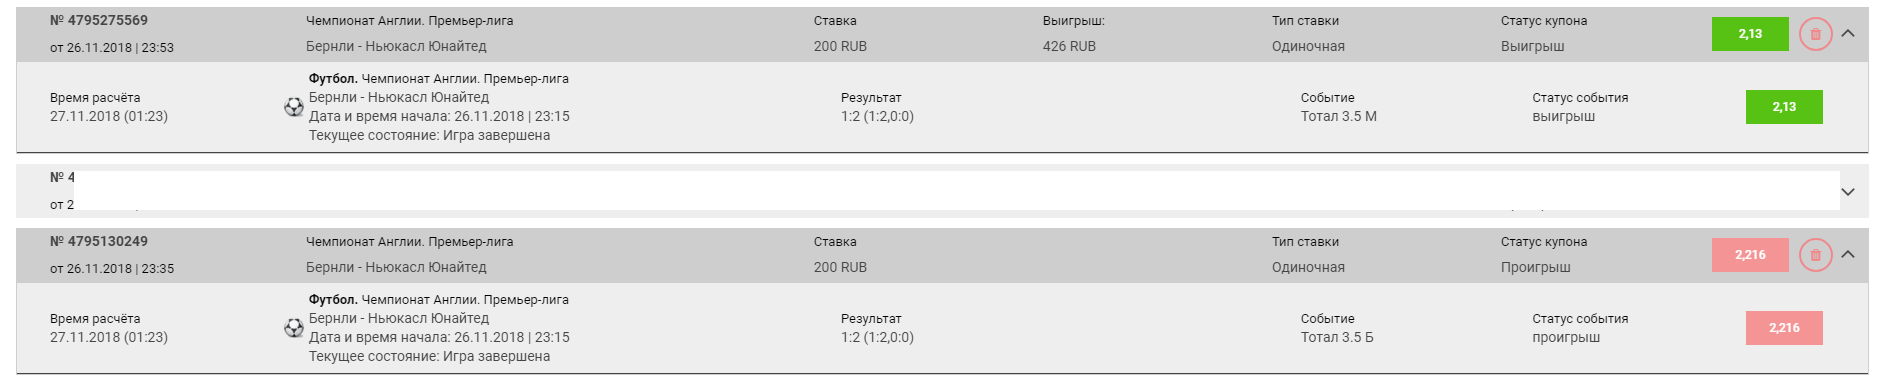Open Бернли - Ньюкасл Юнайтед in winning coupon header
Screen dimensions: 1877x382
[x=396, y=46]
